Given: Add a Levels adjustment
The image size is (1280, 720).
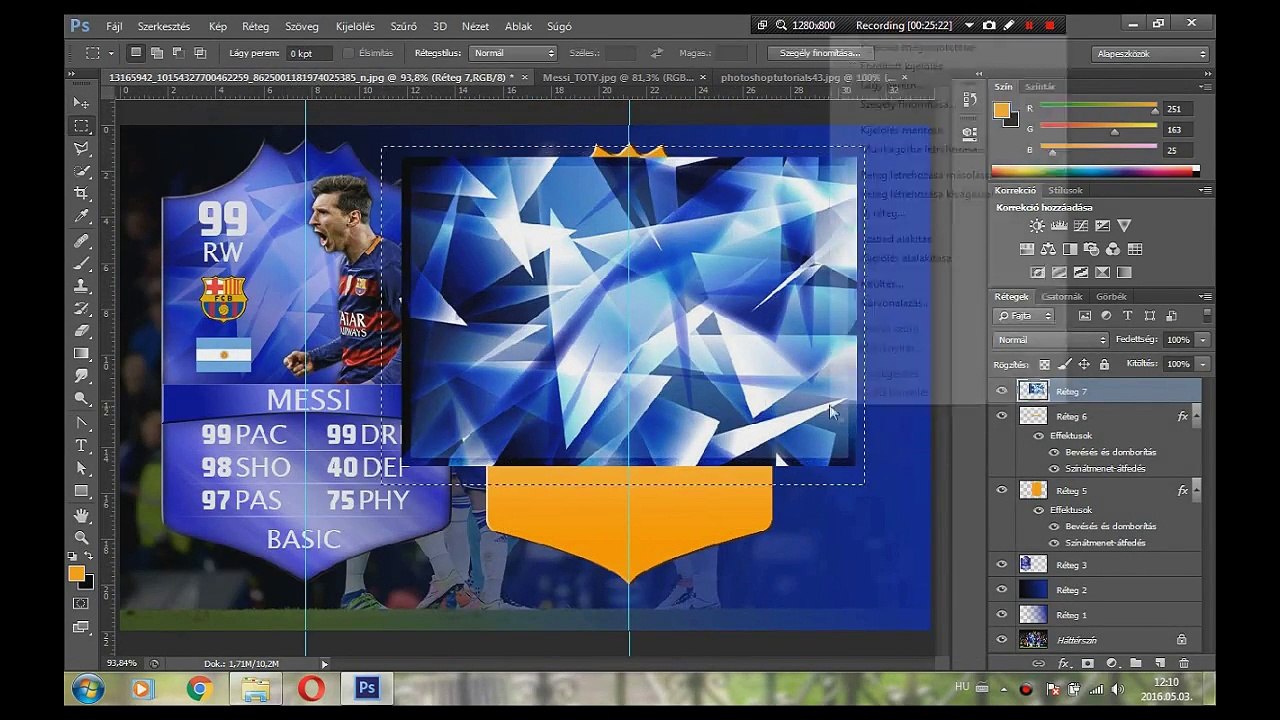Looking at the screenshot, I should (1059, 227).
